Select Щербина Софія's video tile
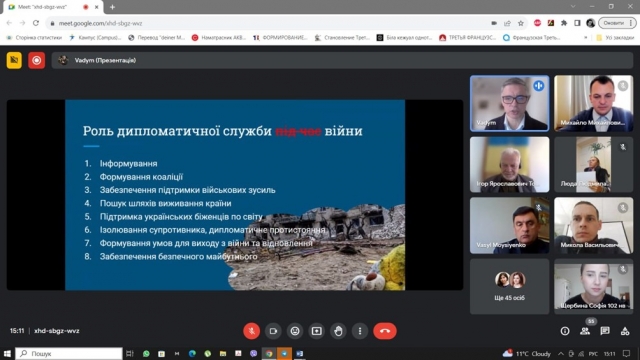 tap(593, 287)
